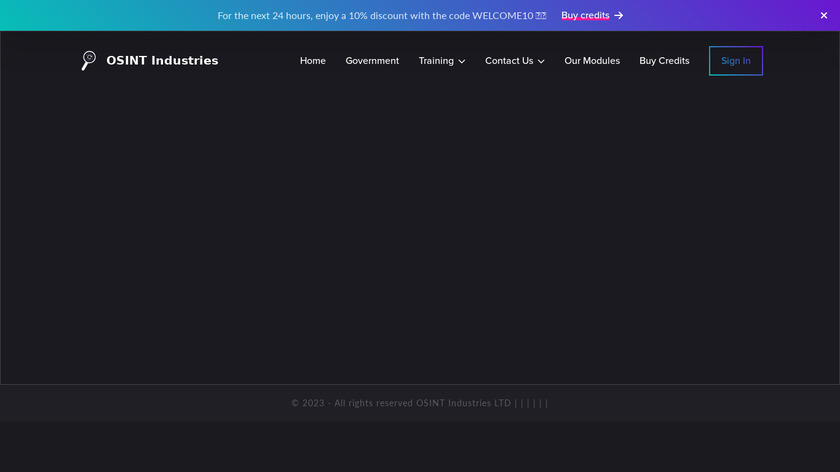
Task: Click the OSINT Industries brand name
Action: (x=162, y=61)
